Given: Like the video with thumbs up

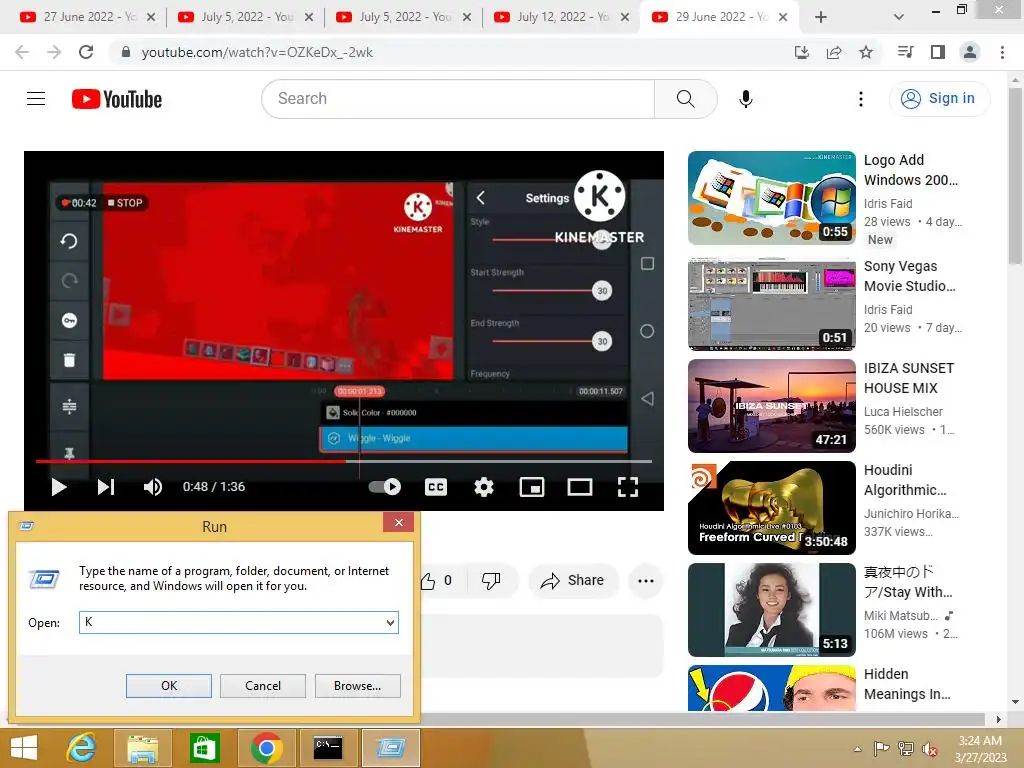Looking at the screenshot, I should (x=436, y=581).
